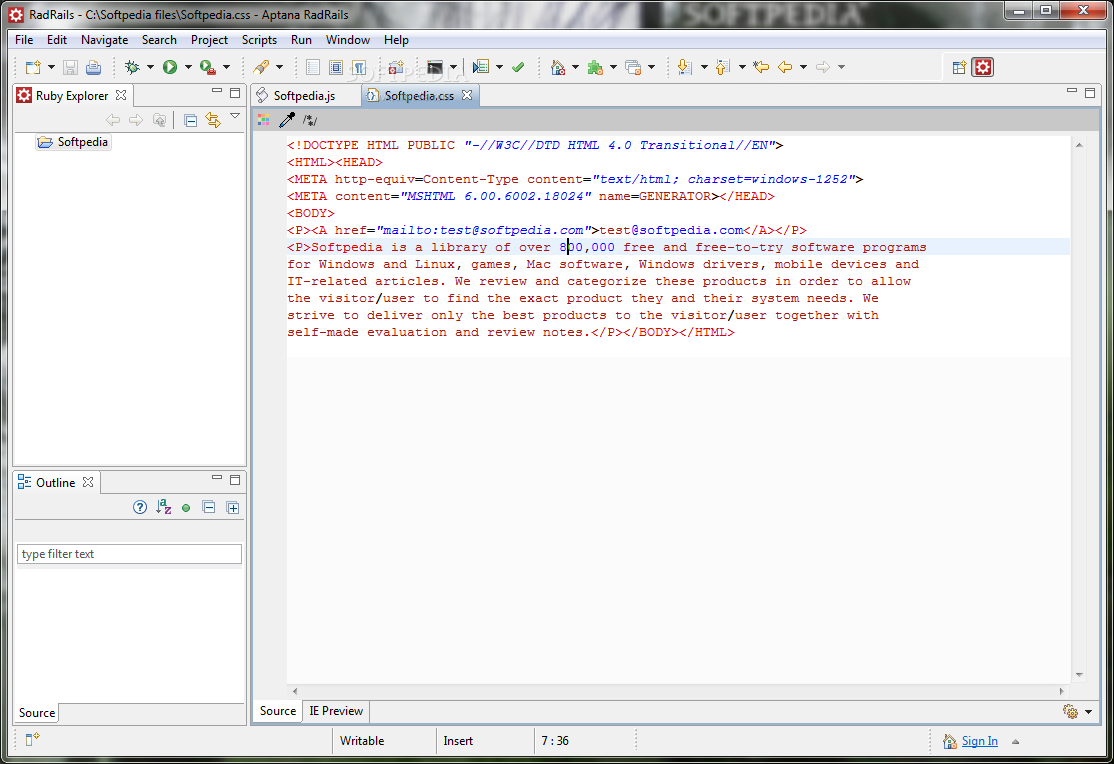Click the Open Console terminal icon

435,68
